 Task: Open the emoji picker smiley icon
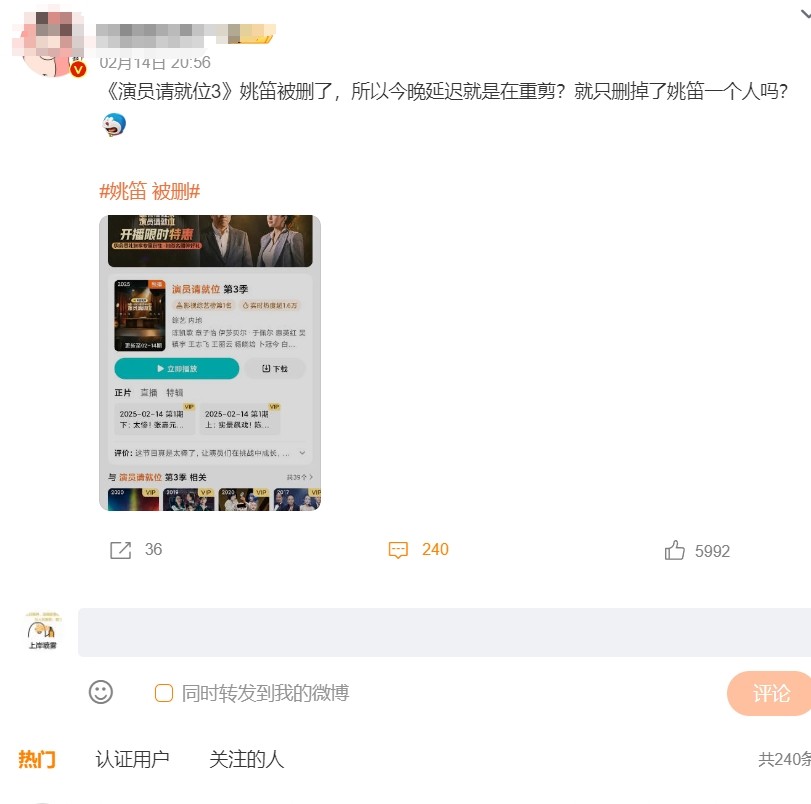(101, 692)
